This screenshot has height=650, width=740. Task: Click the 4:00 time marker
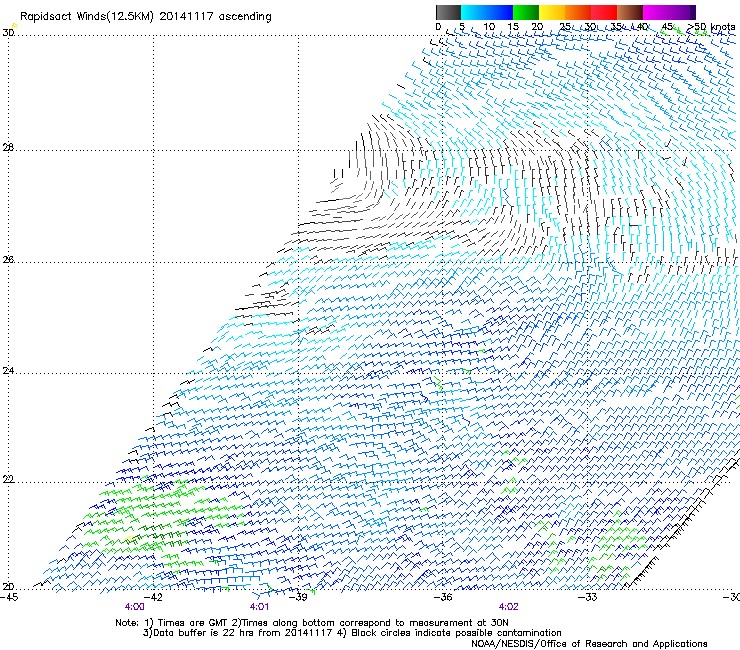tap(135, 607)
